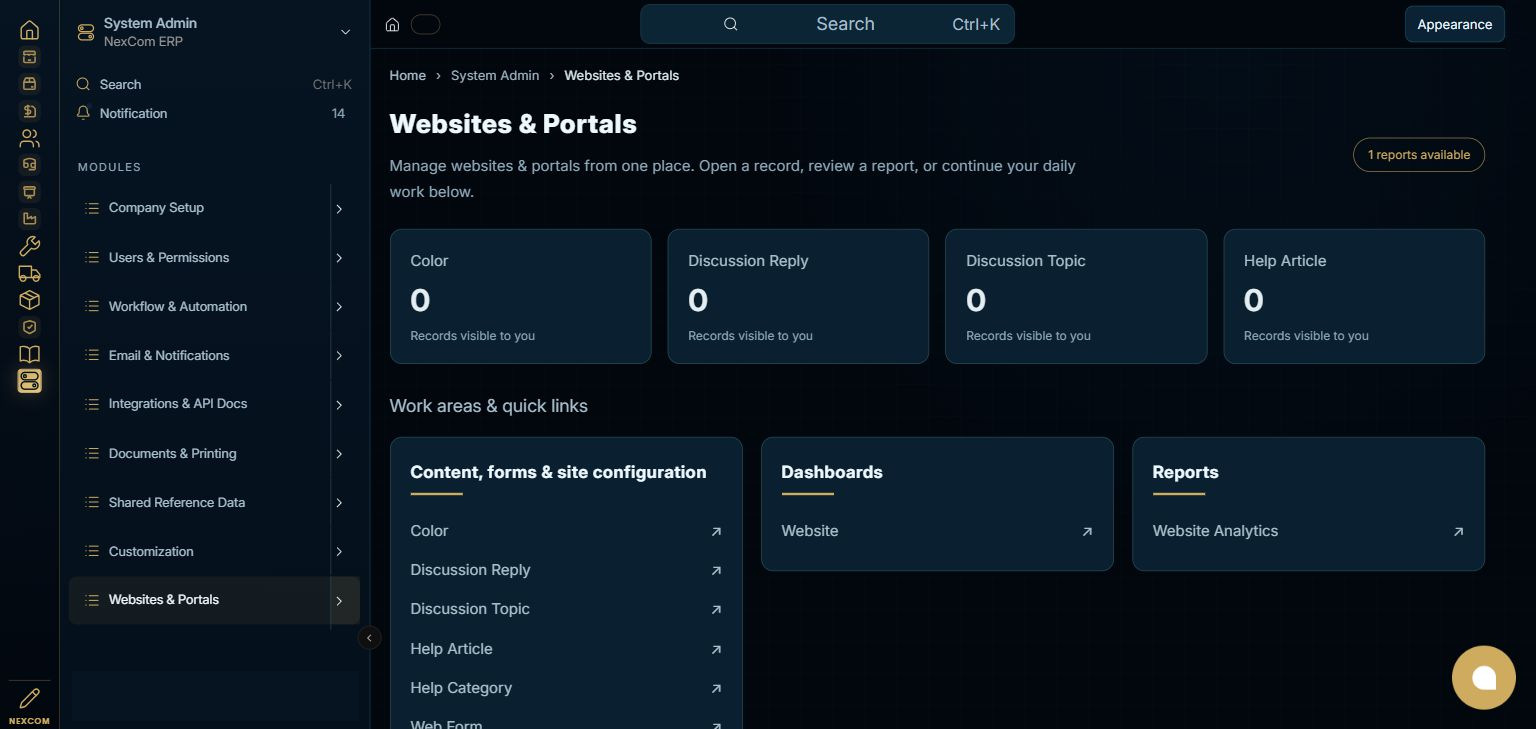The height and width of the screenshot is (729, 1536).
Task: Click the home icon in the top bar
Action: [x=393, y=25]
